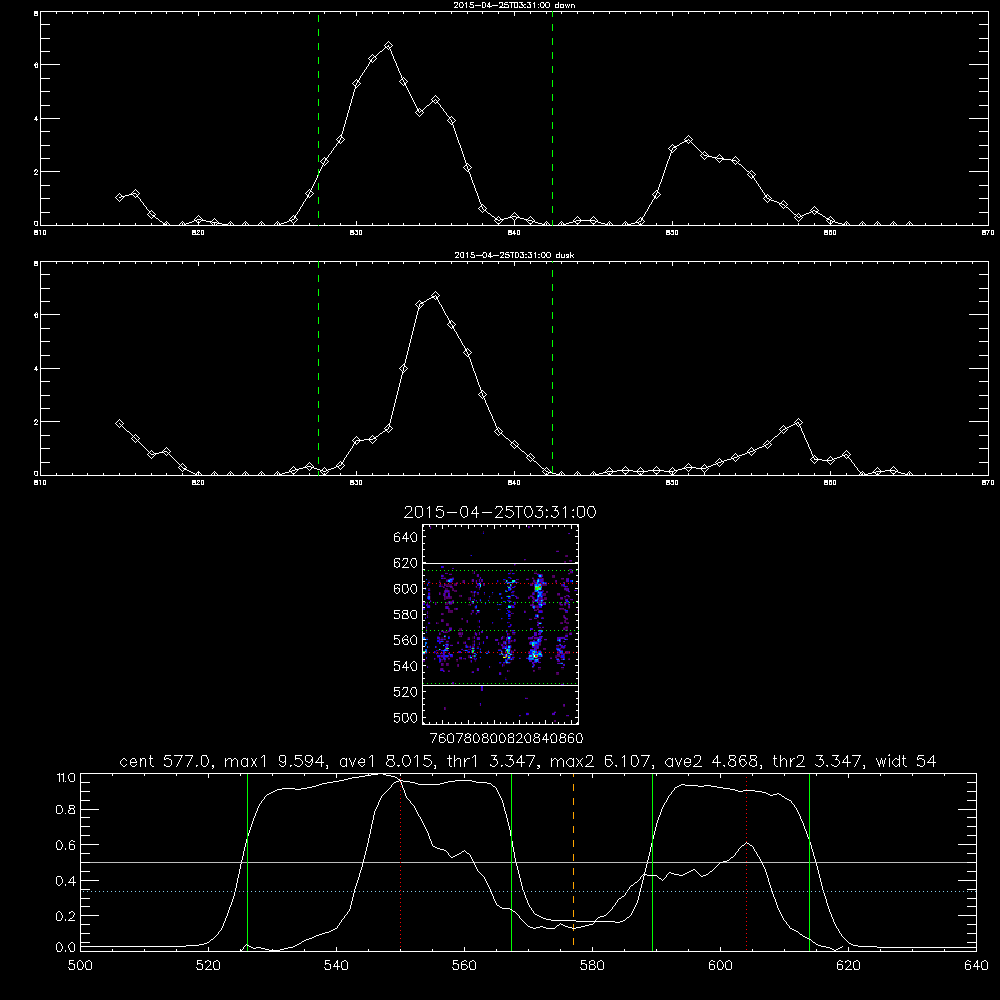The width and height of the screenshot is (1000, 1000).
Task: Click heatmap y-axis label "640"
Action: [406, 537]
